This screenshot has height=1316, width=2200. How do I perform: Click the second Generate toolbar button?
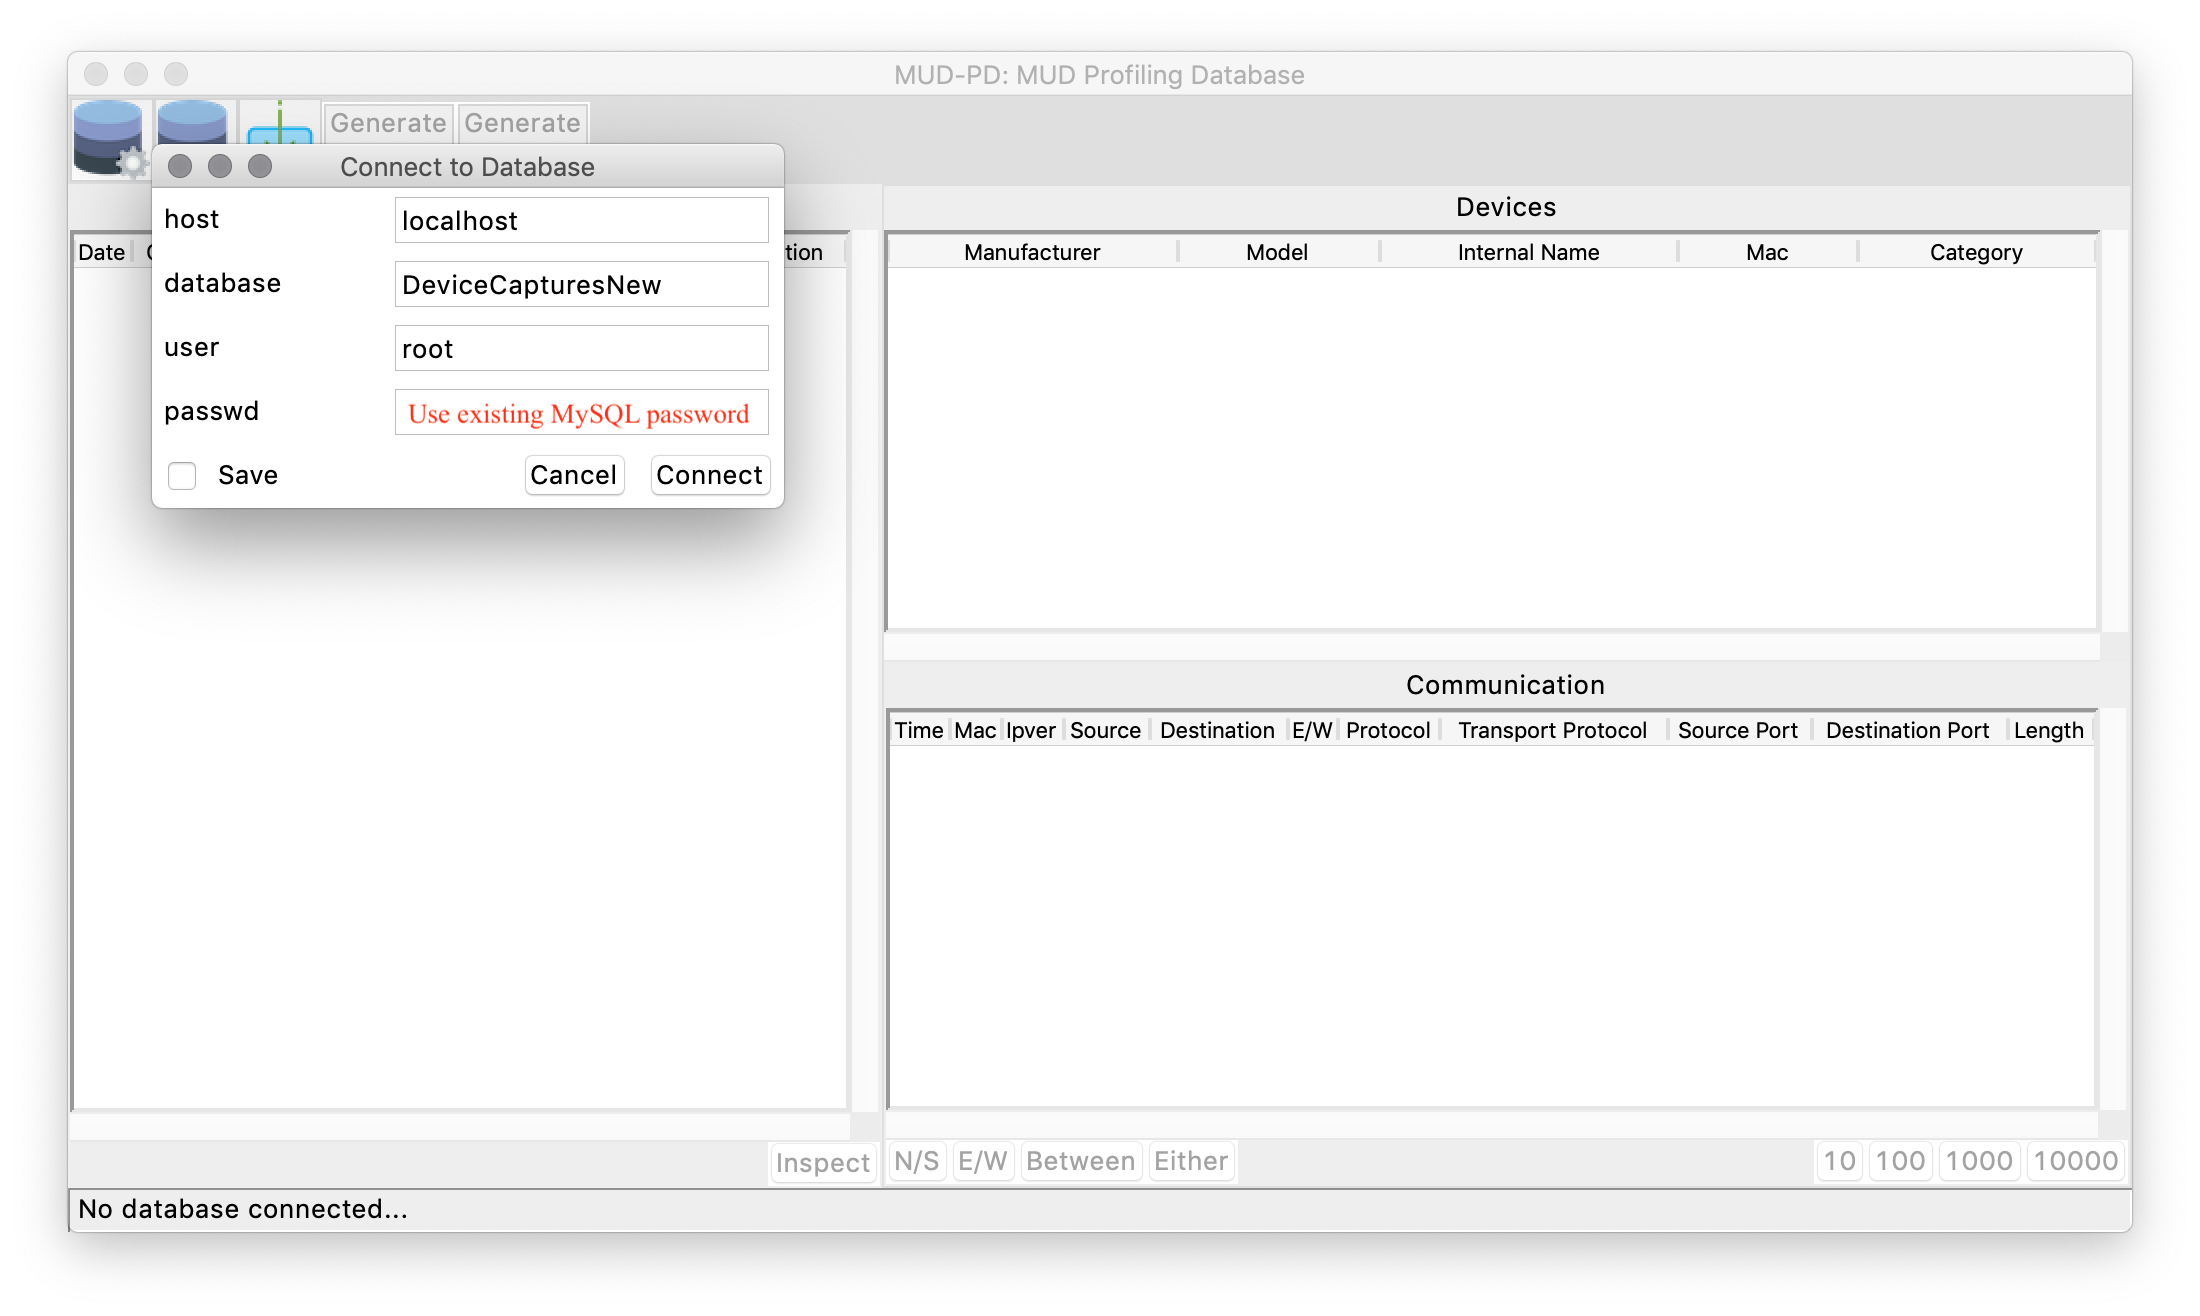click(x=522, y=123)
